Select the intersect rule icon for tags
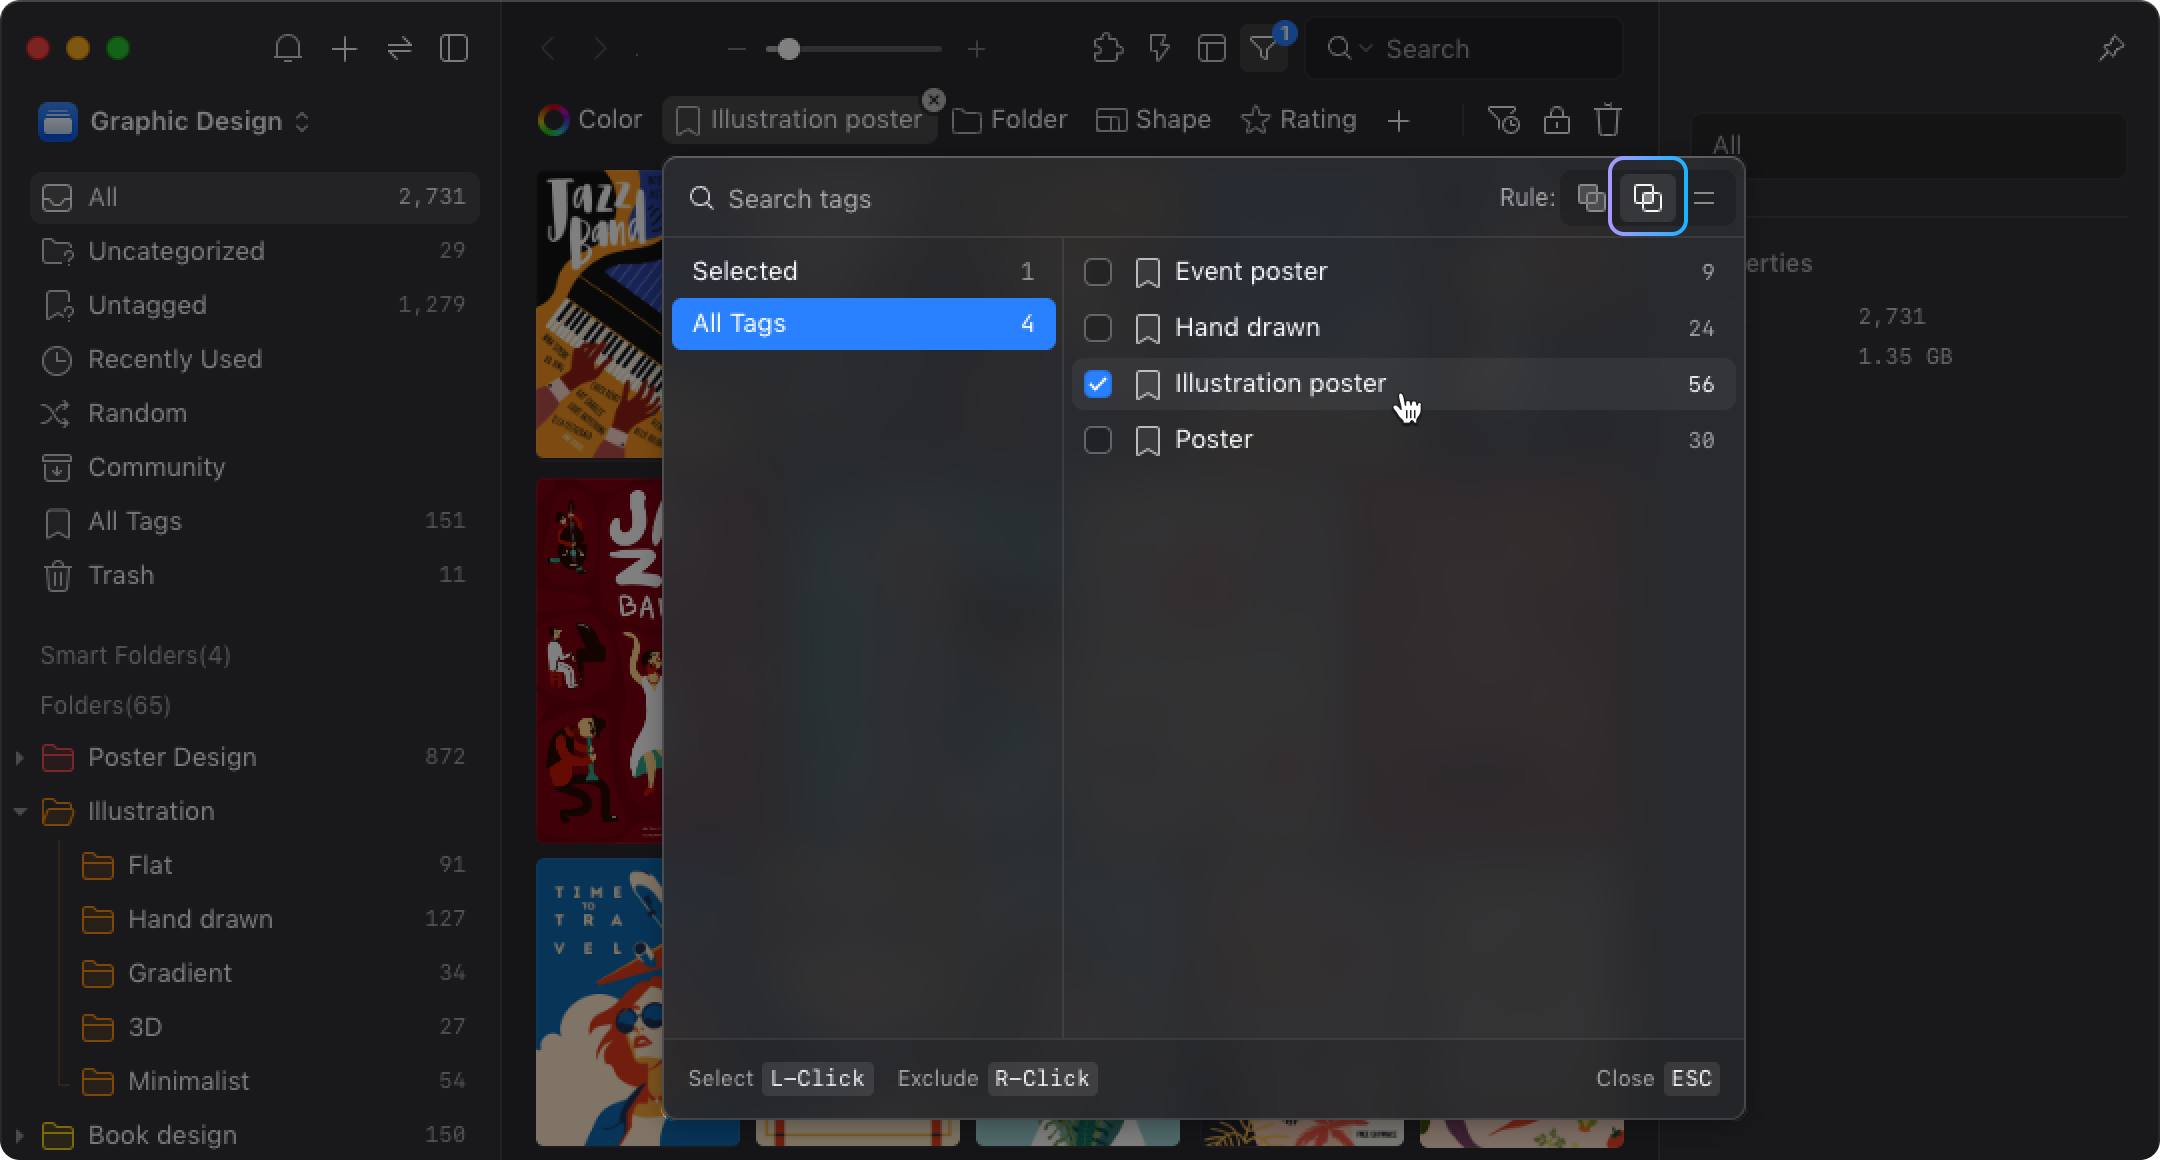 (x=1647, y=199)
